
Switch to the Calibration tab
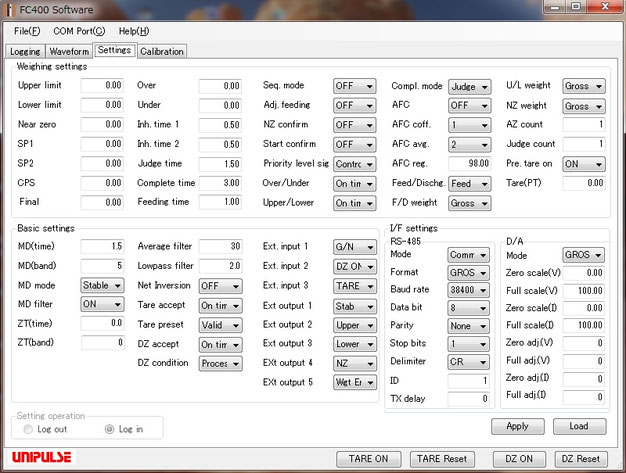[x=161, y=50]
